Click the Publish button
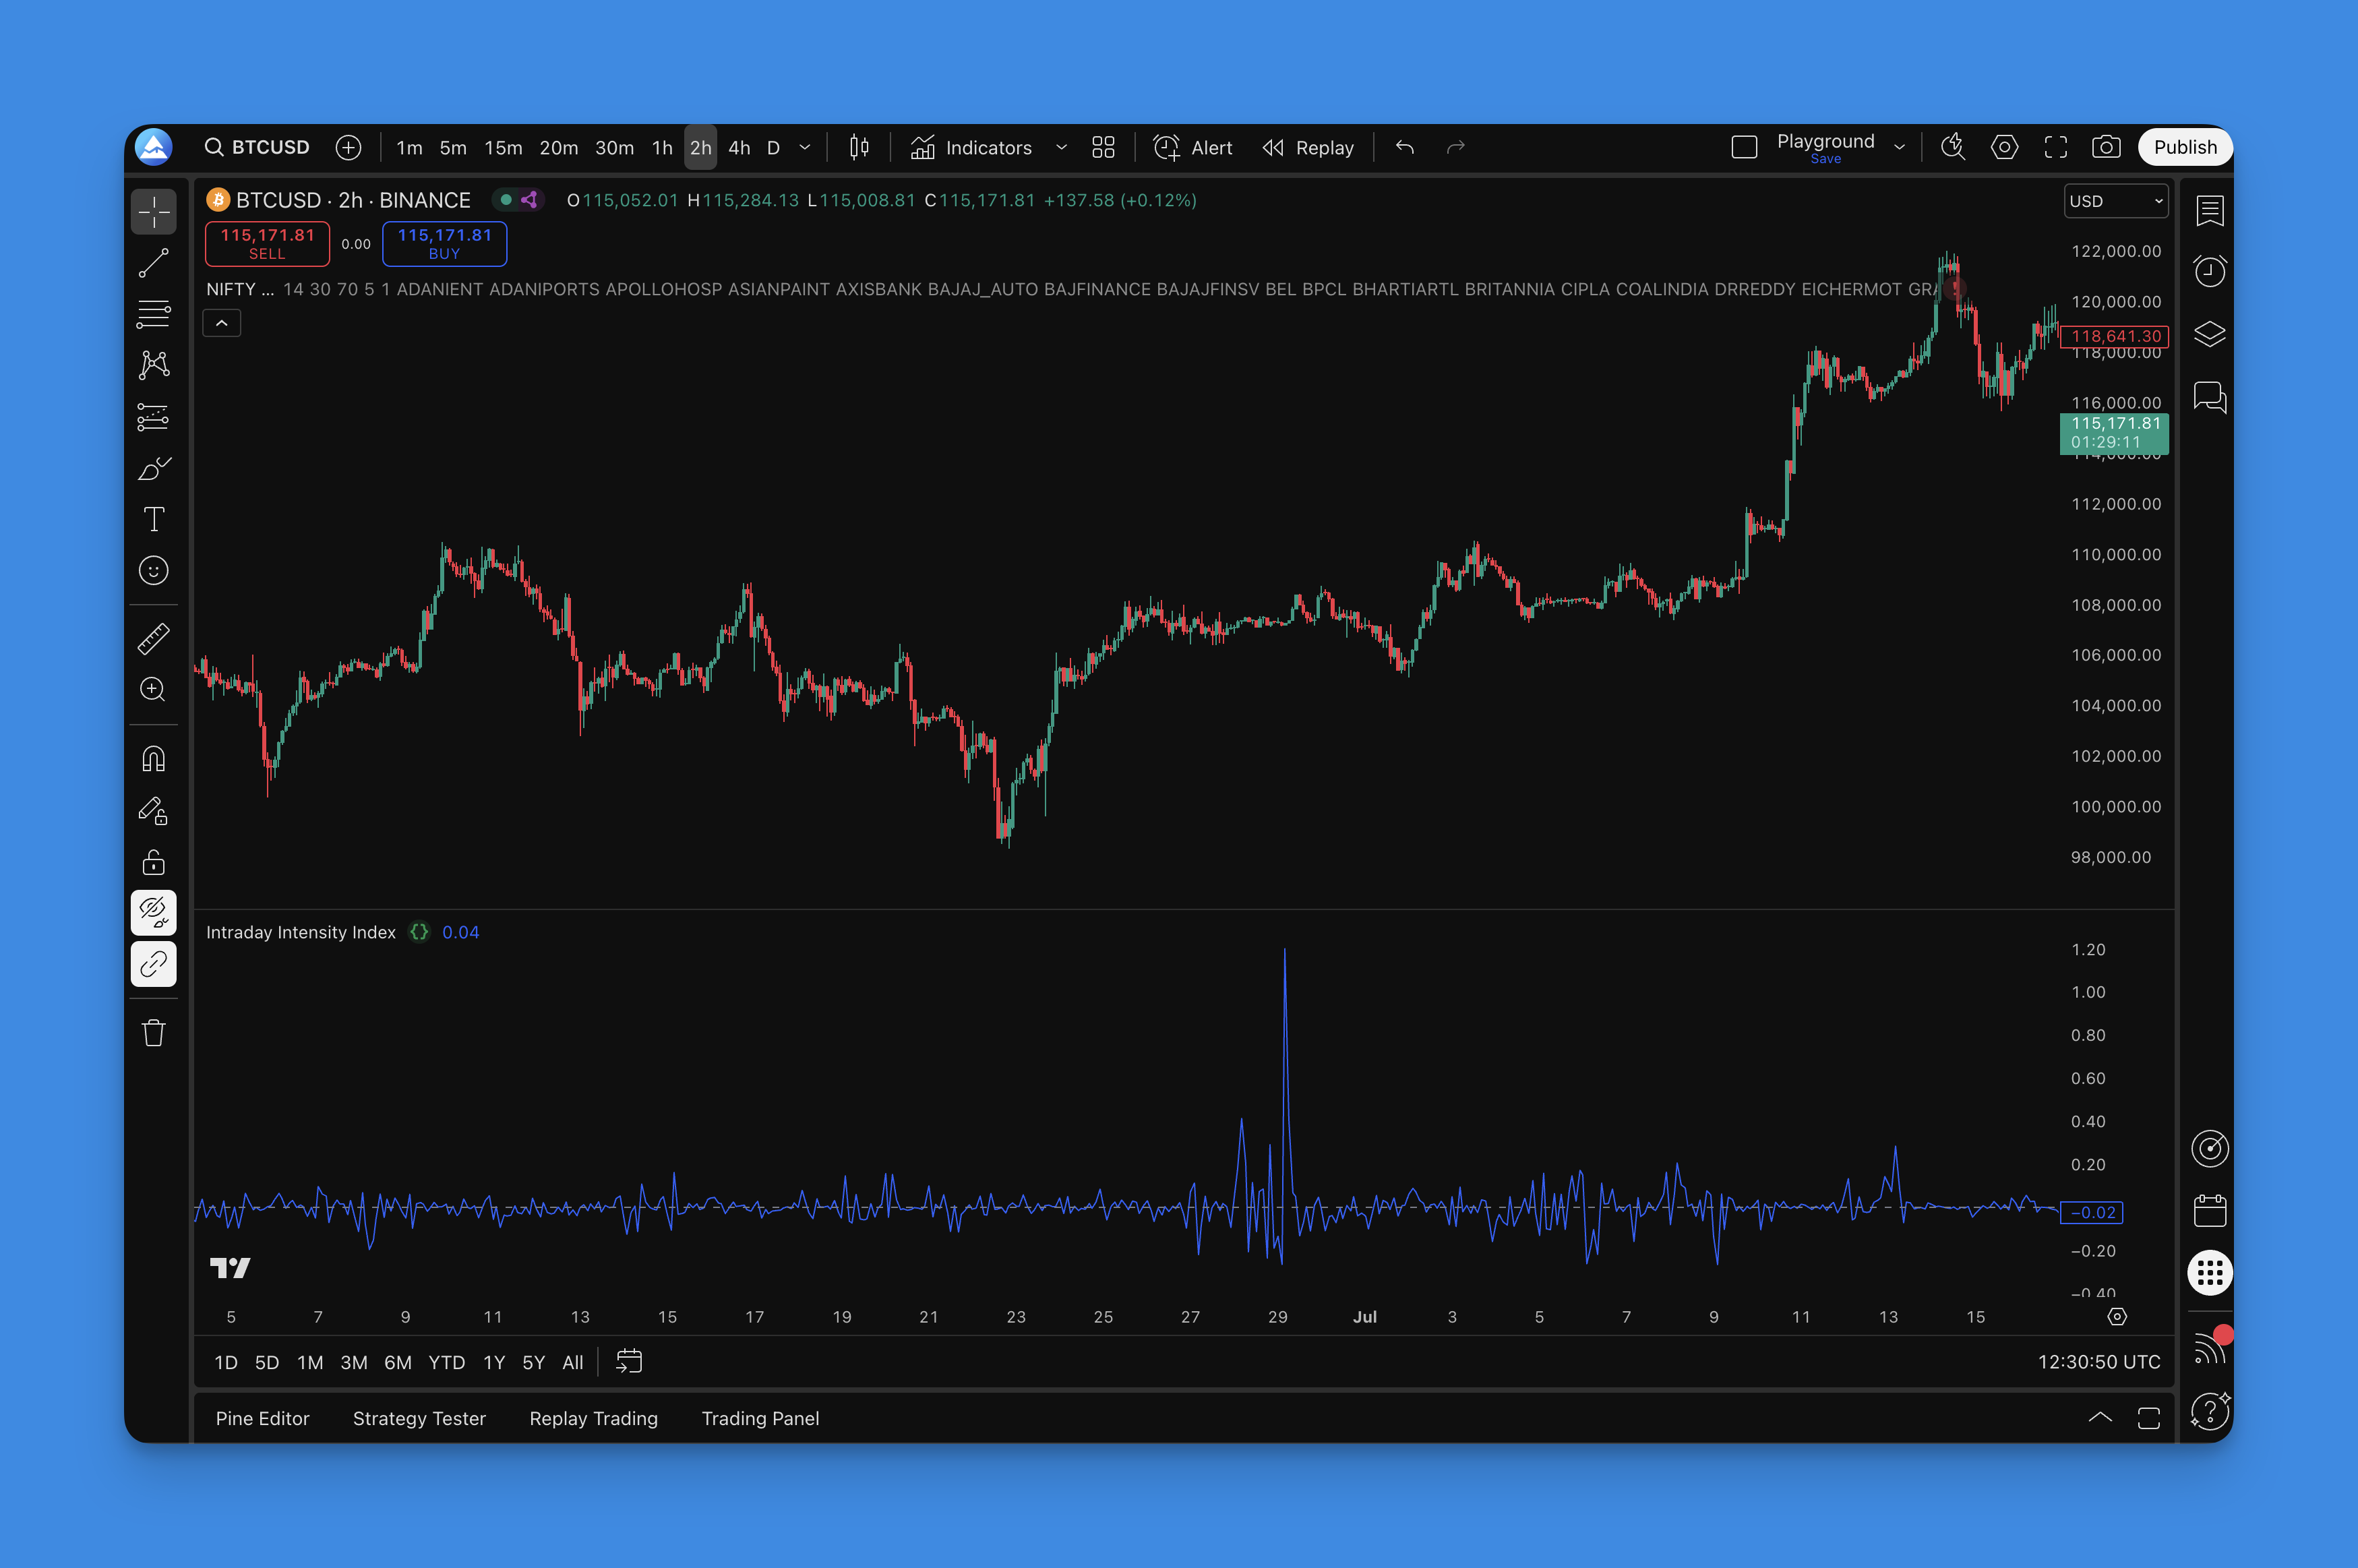This screenshot has height=1568, width=2358. pyautogui.click(x=2185, y=148)
